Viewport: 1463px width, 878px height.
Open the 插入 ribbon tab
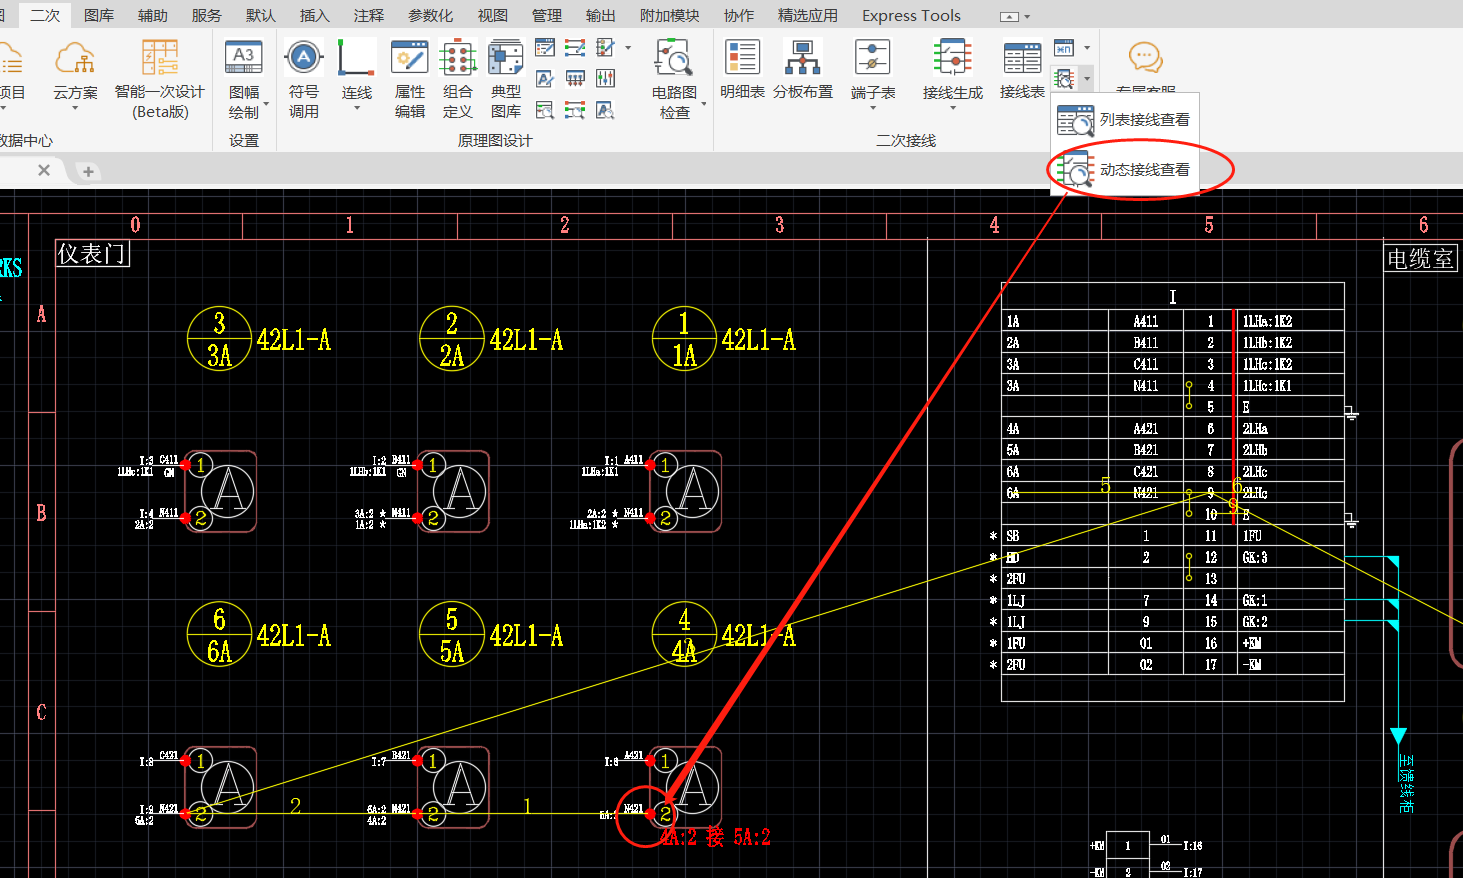point(315,15)
